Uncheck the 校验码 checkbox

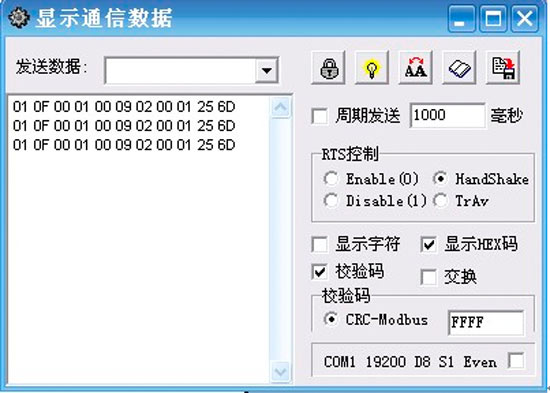320,272
